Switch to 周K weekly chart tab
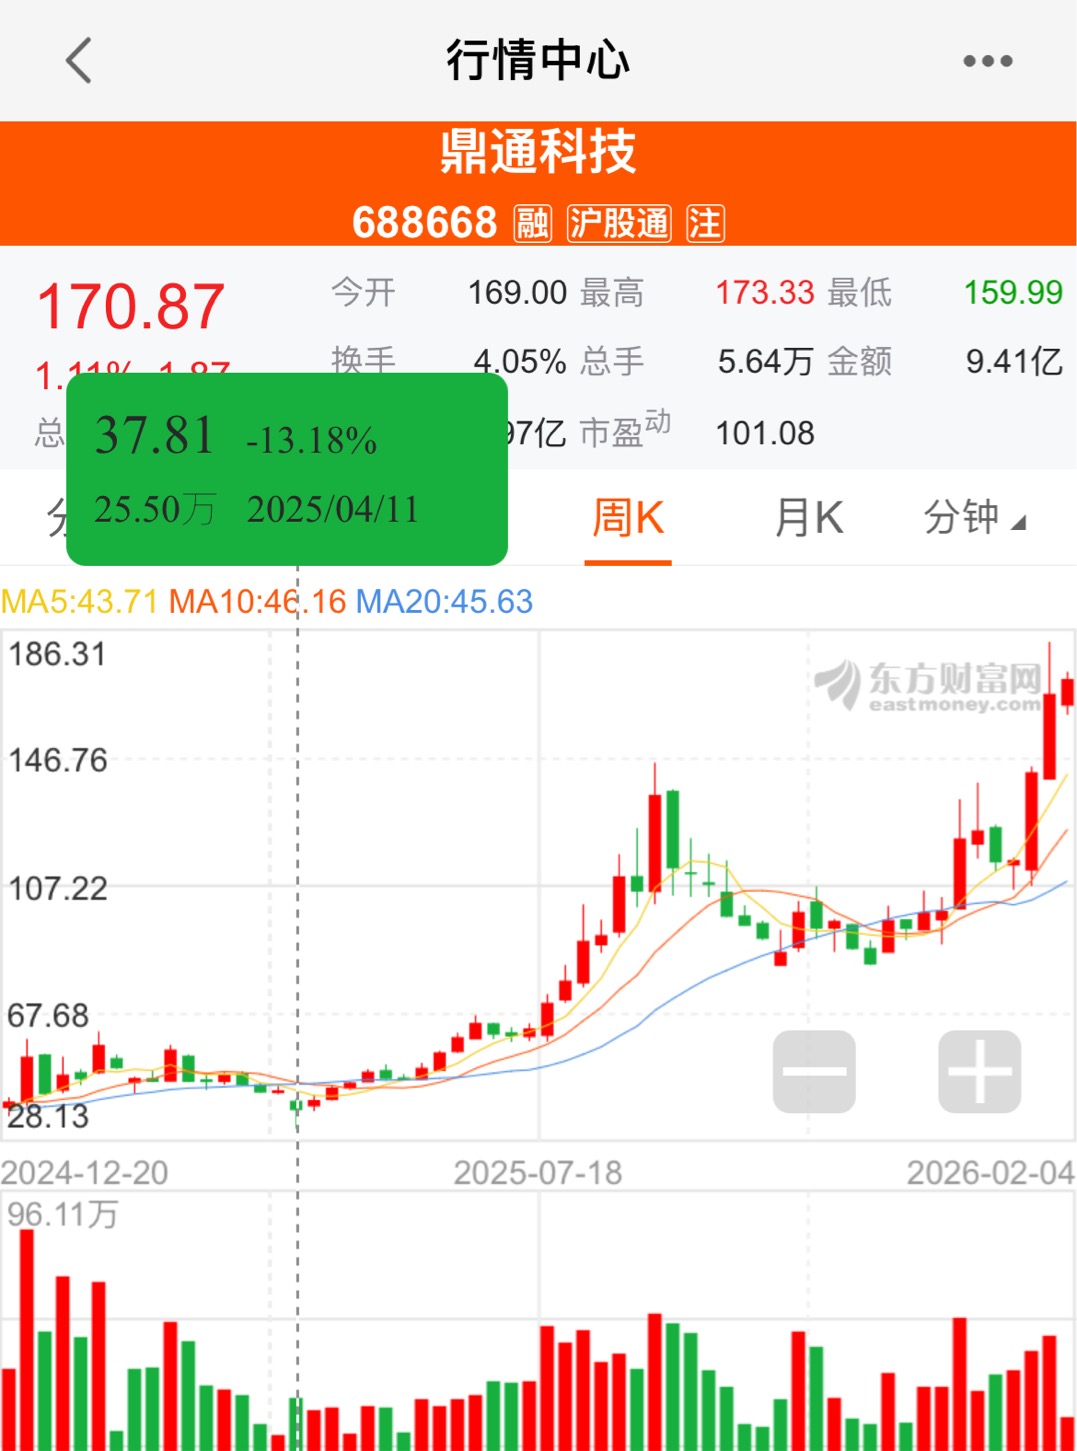The image size is (1077, 1451). pos(628,518)
